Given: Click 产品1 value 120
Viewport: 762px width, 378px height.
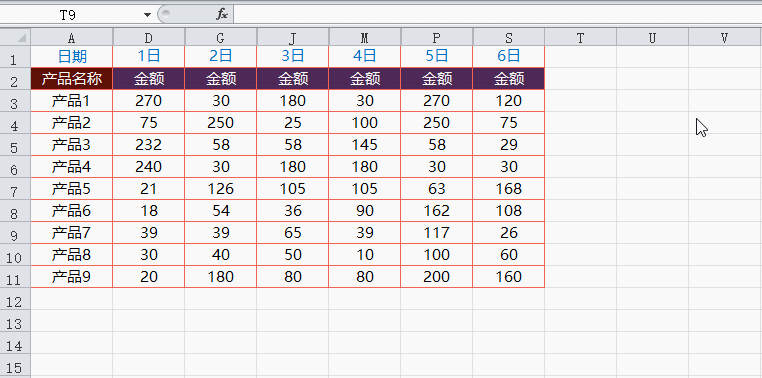Looking at the screenshot, I should tap(508, 101).
